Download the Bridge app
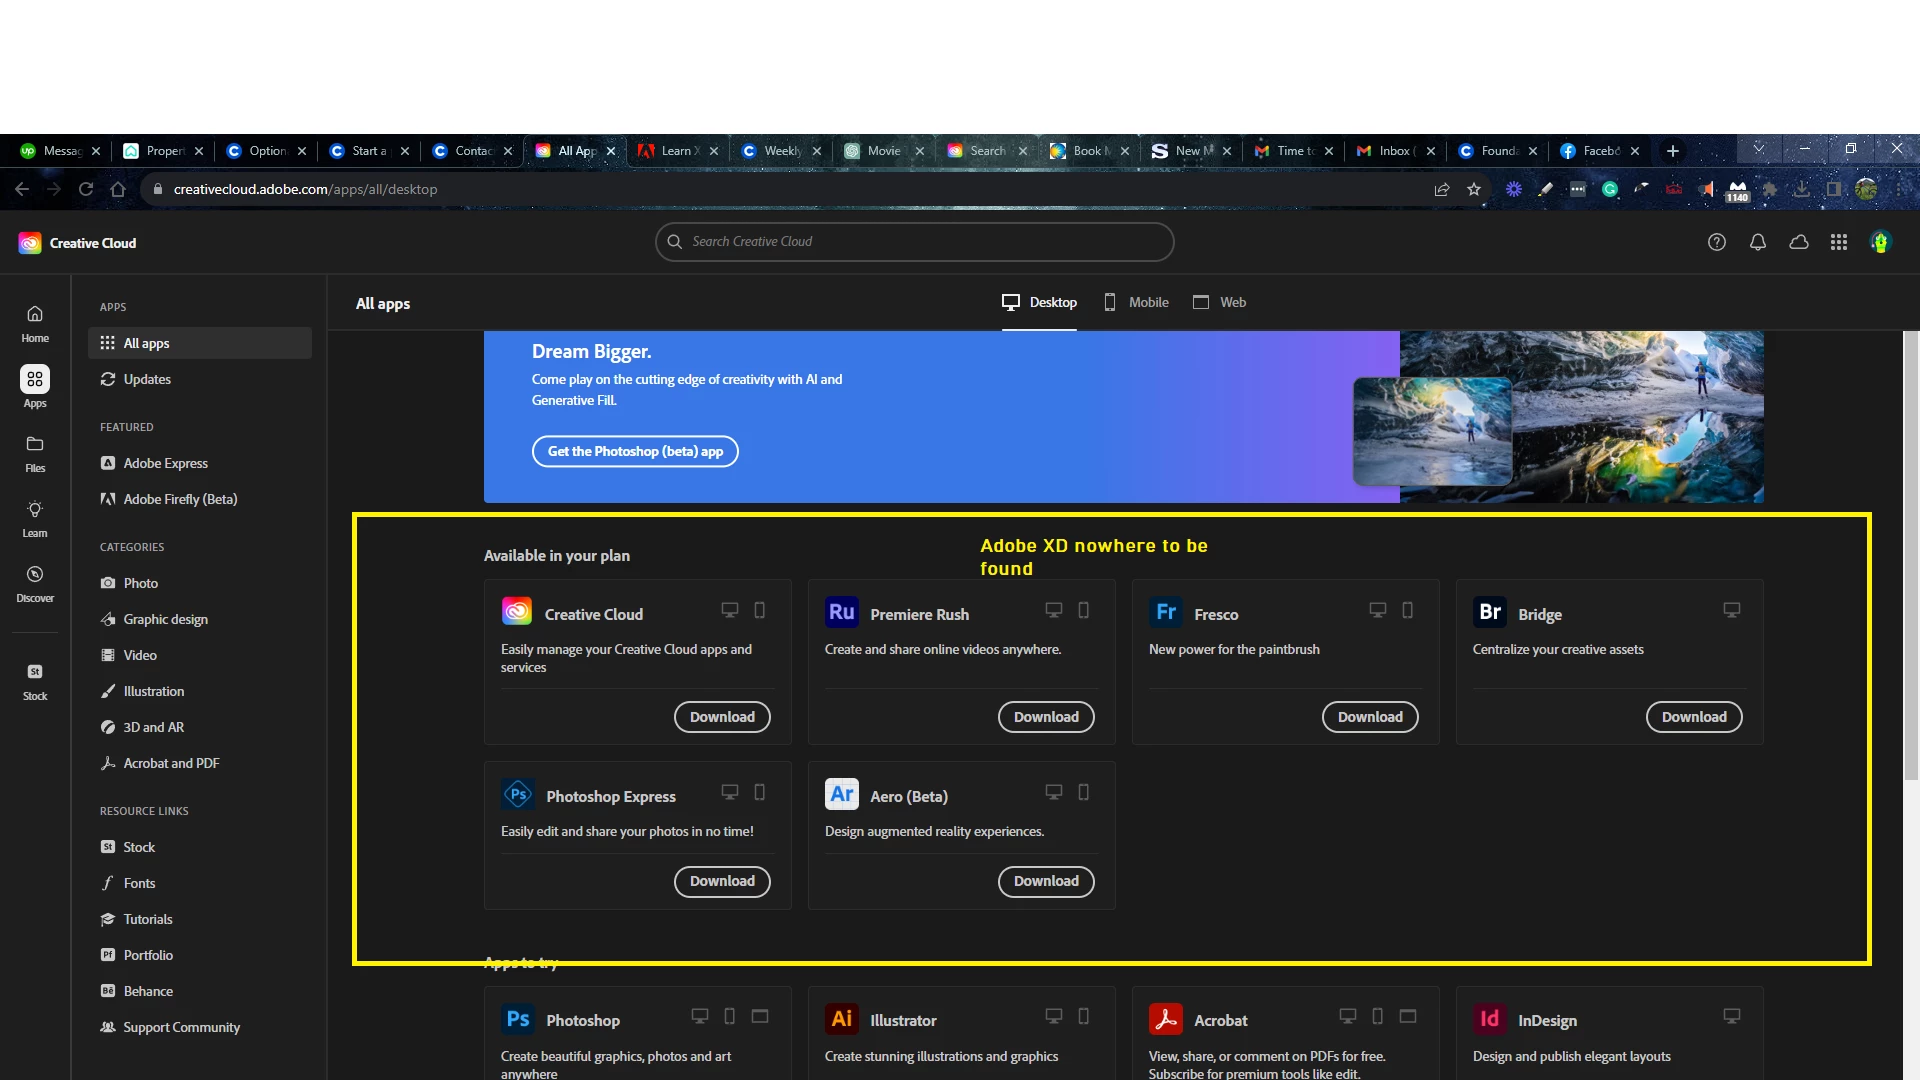The height and width of the screenshot is (1080, 1920). point(1694,717)
